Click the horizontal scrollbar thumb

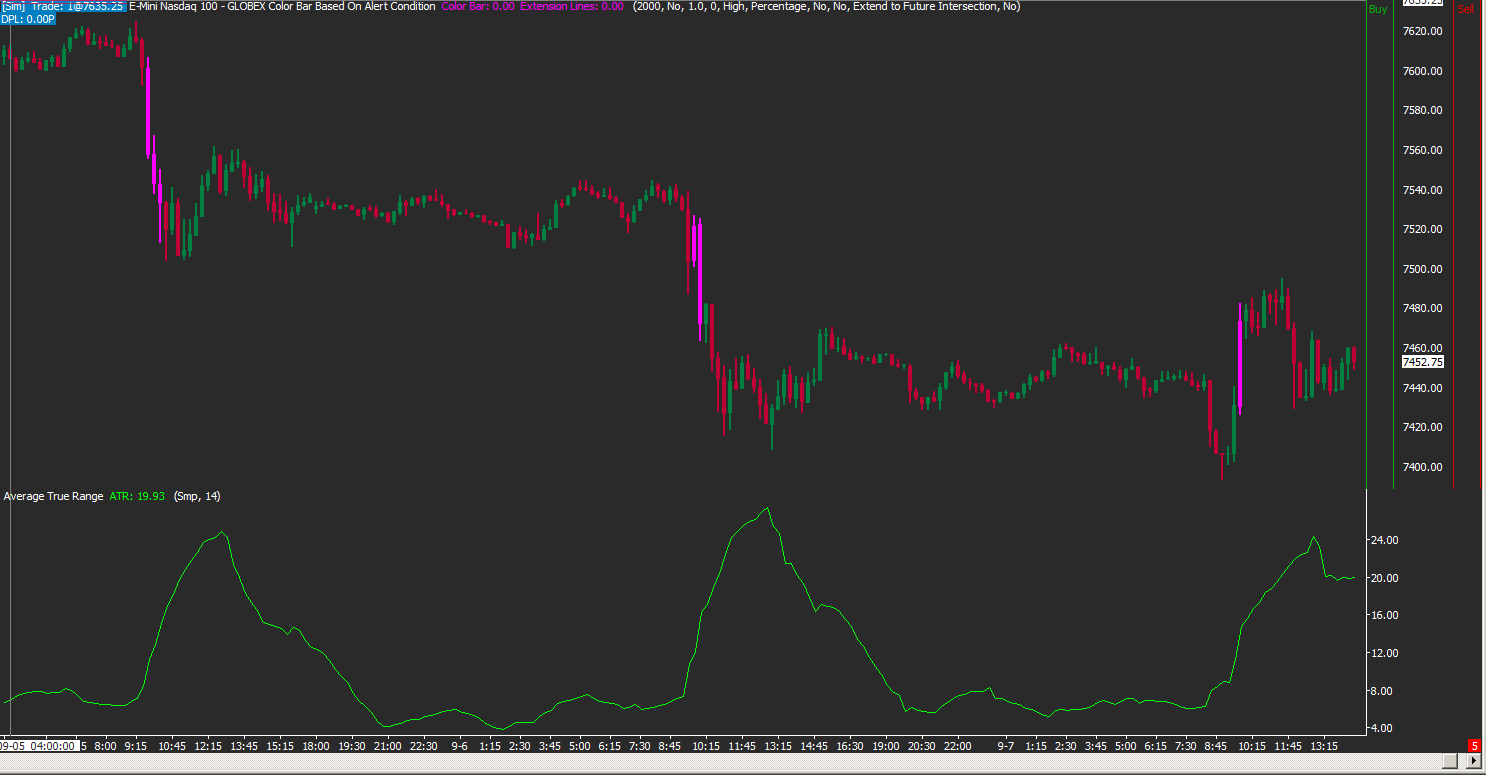tap(1449, 762)
